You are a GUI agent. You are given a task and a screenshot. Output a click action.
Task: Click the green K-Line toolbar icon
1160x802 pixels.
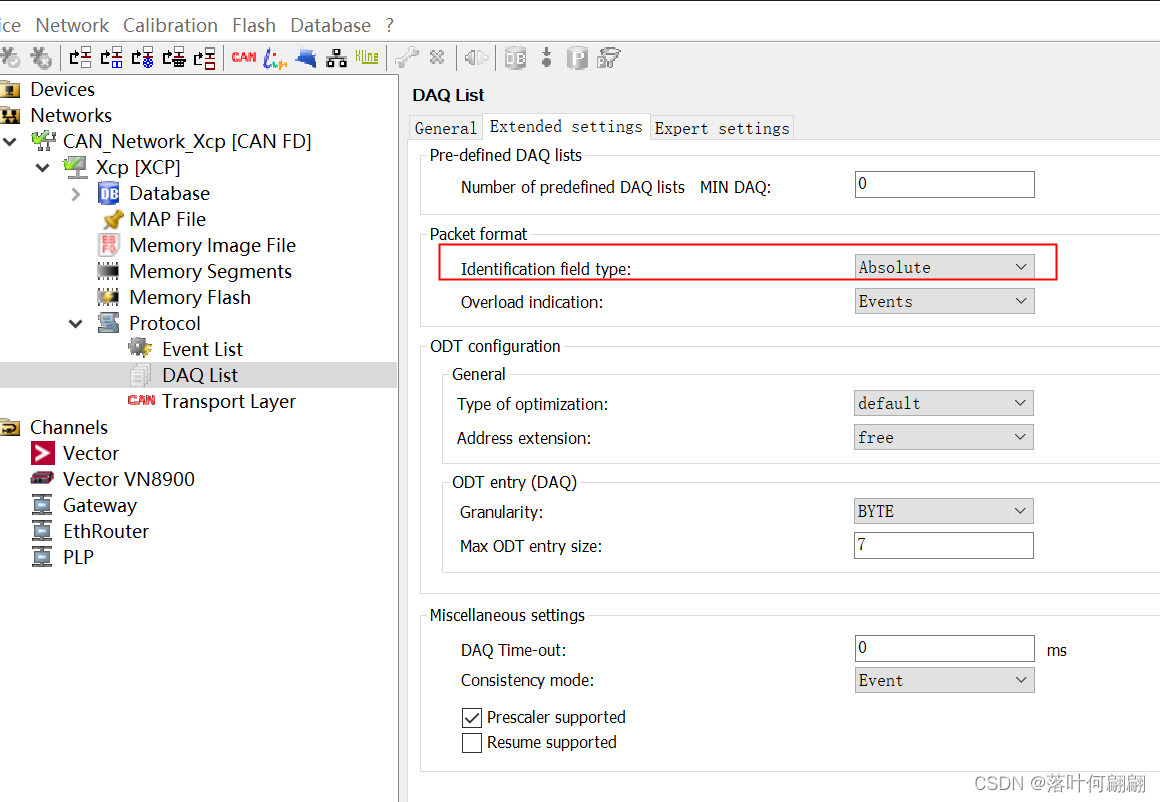pos(367,57)
